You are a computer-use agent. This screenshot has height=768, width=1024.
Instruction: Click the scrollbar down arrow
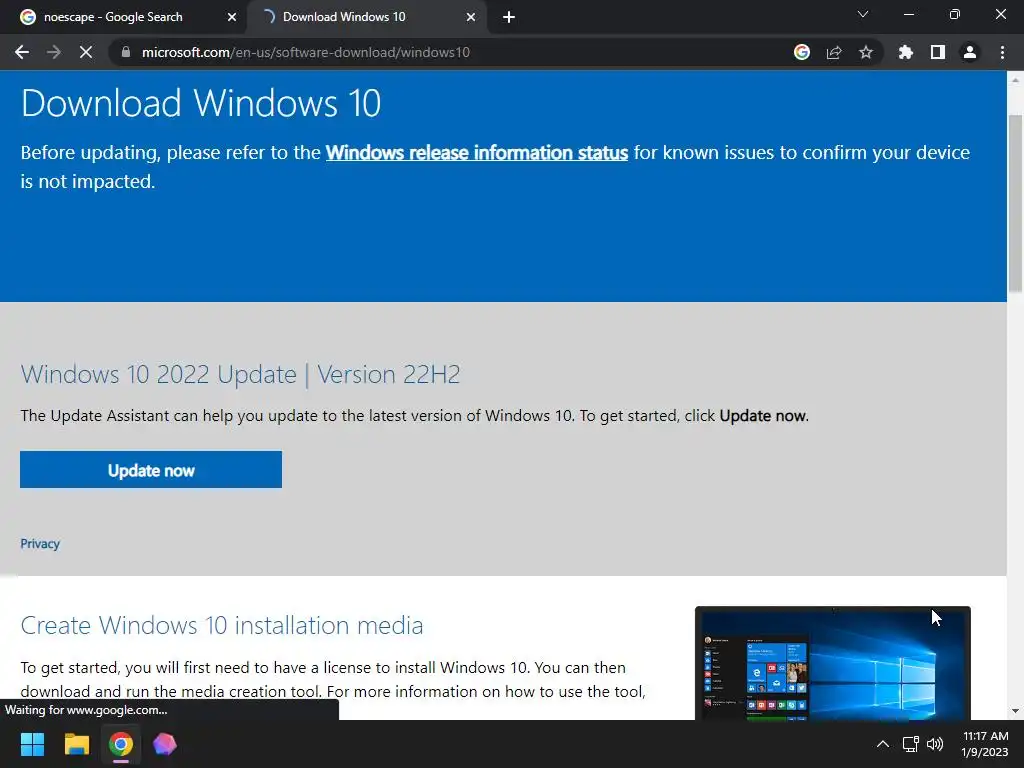pos(1015,711)
